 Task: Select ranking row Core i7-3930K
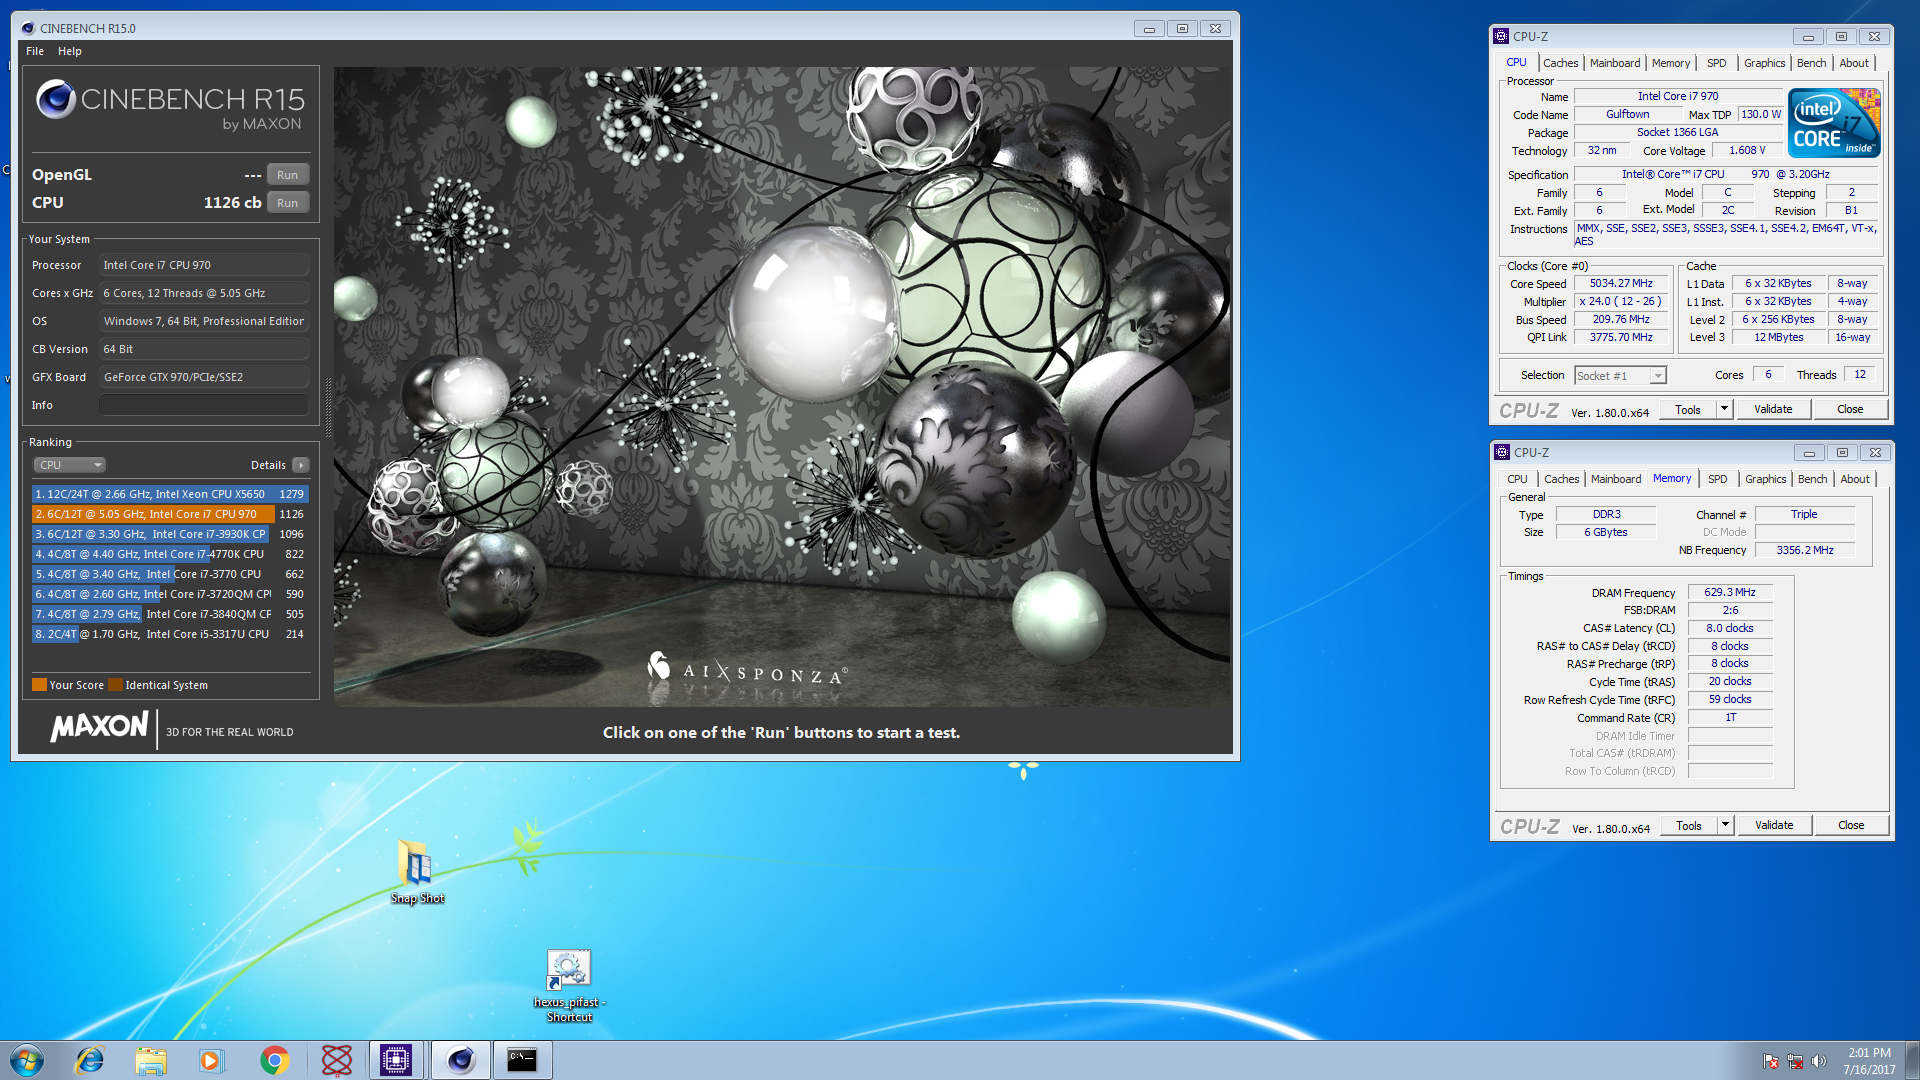(170, 534)
